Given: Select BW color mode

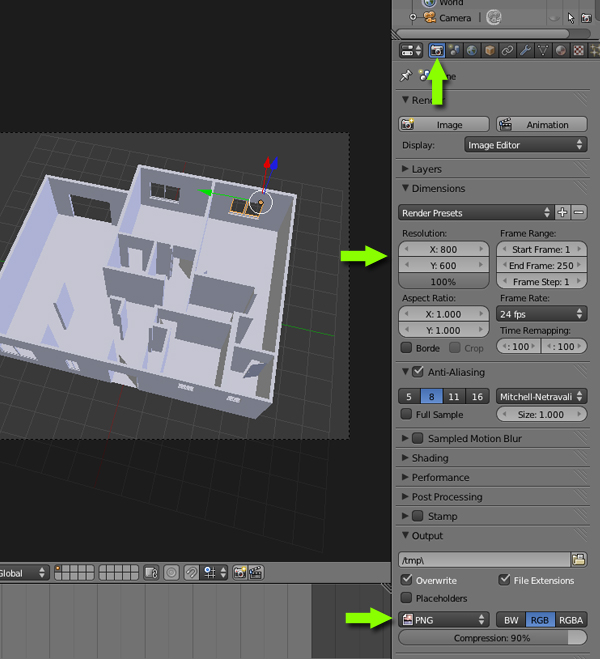Looking at the screenshot, I should click(x=511, y=620).
